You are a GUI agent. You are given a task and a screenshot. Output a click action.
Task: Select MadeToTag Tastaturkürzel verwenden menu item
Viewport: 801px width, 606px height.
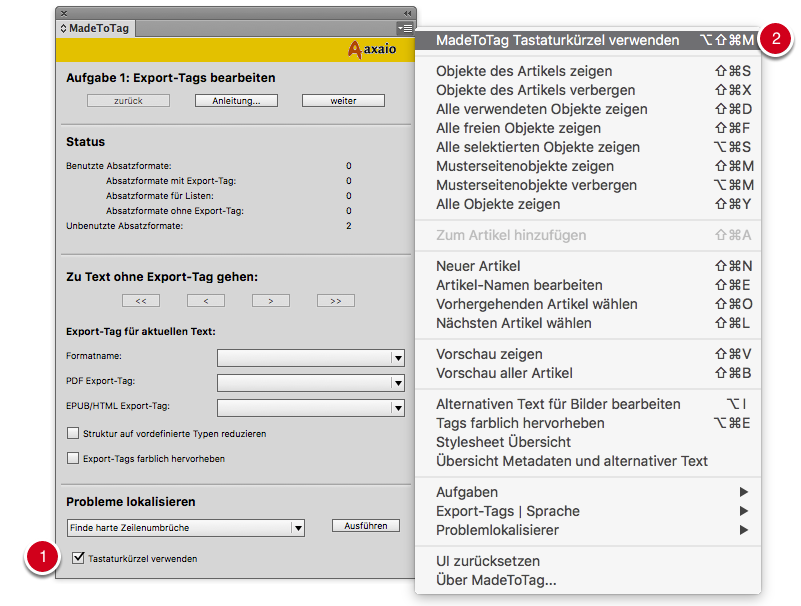click(x=587, y=40)
